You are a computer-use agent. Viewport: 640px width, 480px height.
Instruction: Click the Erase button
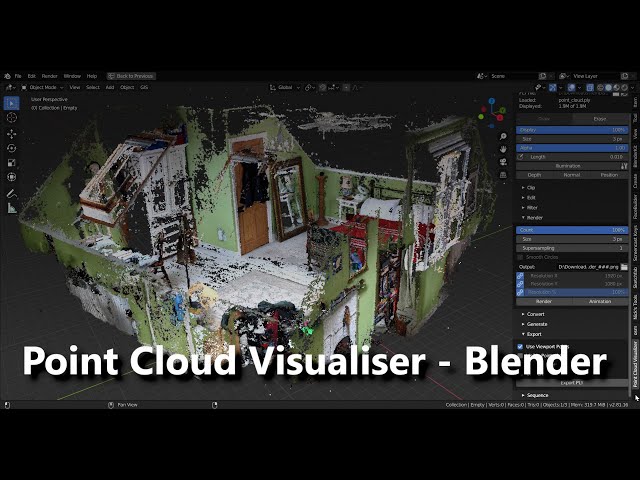(600, 119)
